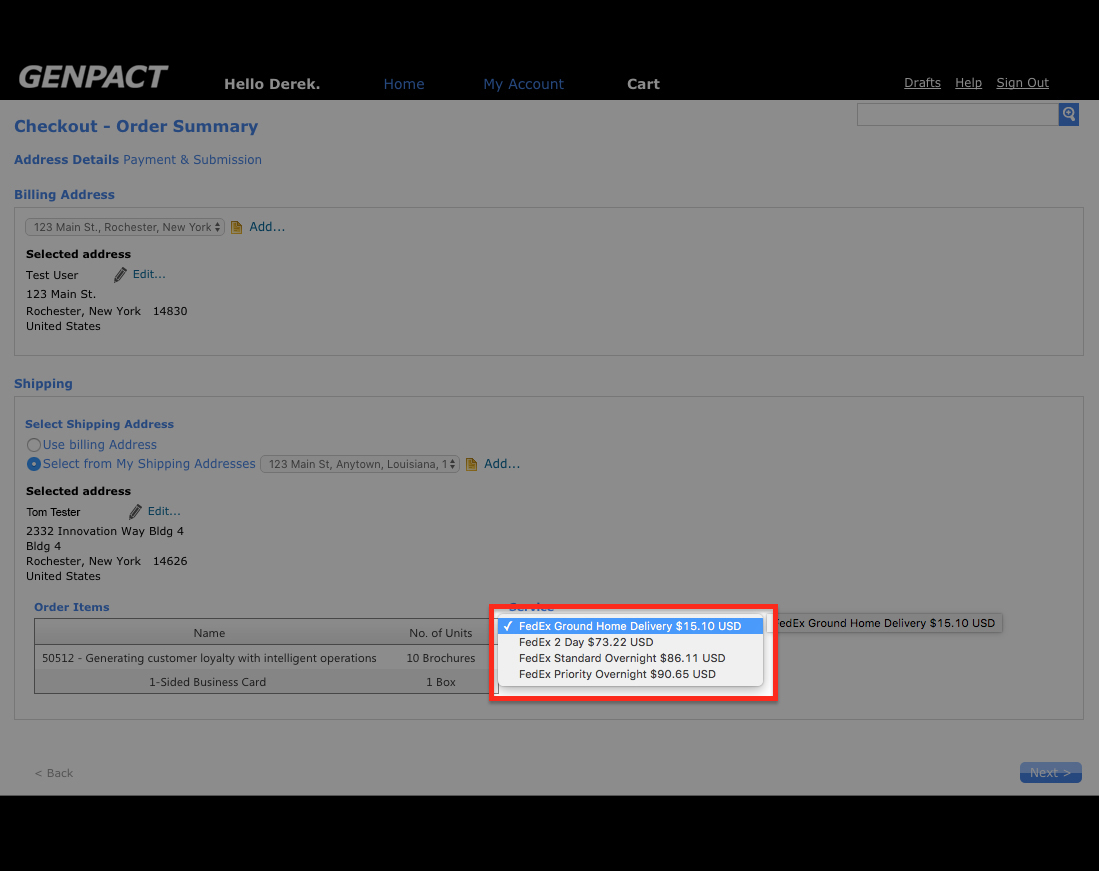
Task: Select FedEx Priority Overnight $90.65 option
Action: pyautogui.click(x=617, y=674)
